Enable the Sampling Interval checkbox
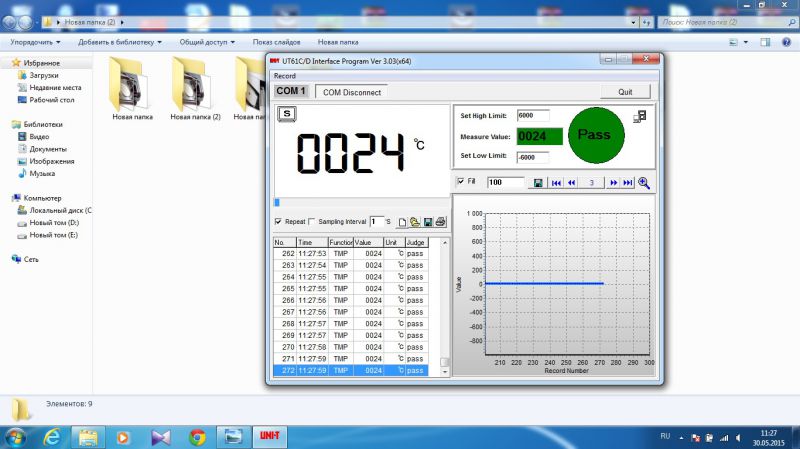The height and width of the screenshot is (449, 800). tap(312, 221)
